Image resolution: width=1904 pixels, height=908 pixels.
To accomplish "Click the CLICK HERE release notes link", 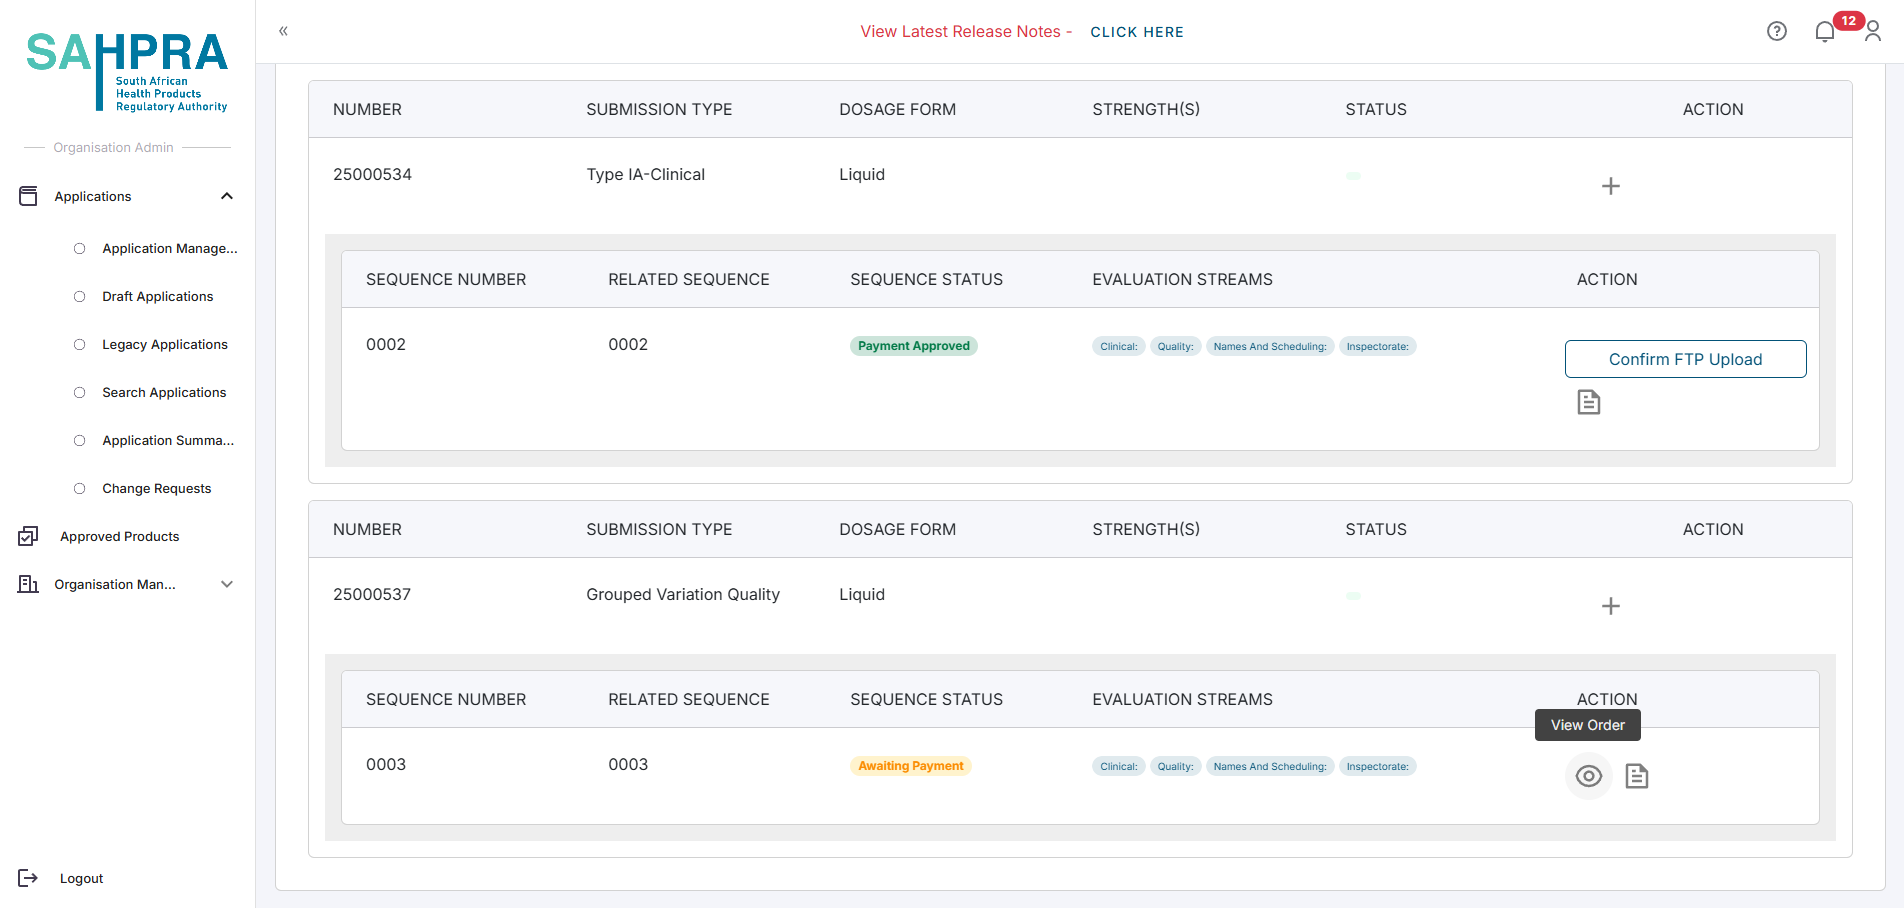I will [x=1136, y=32].
